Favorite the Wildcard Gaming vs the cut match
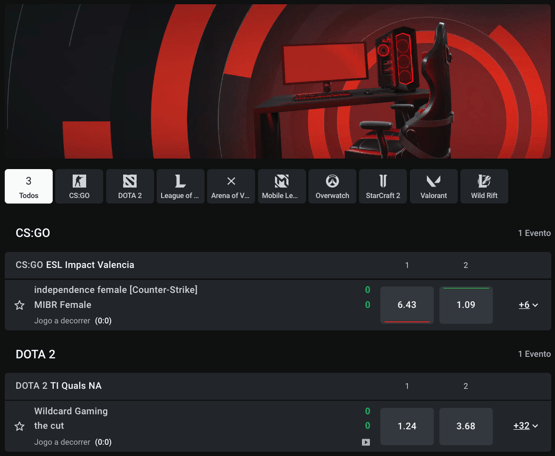 [x=19, y=426]
